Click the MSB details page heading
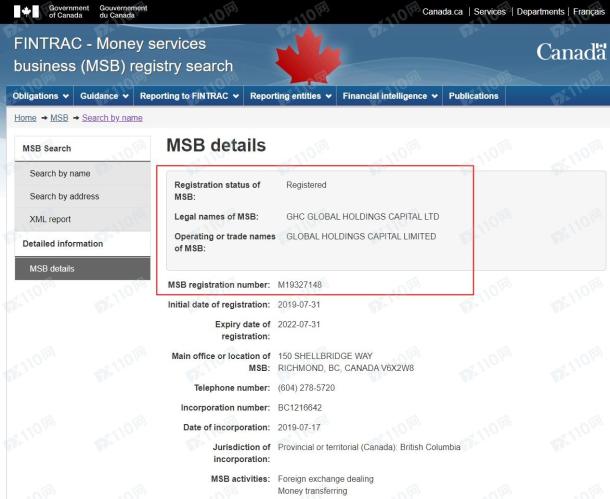 (216, 145)
